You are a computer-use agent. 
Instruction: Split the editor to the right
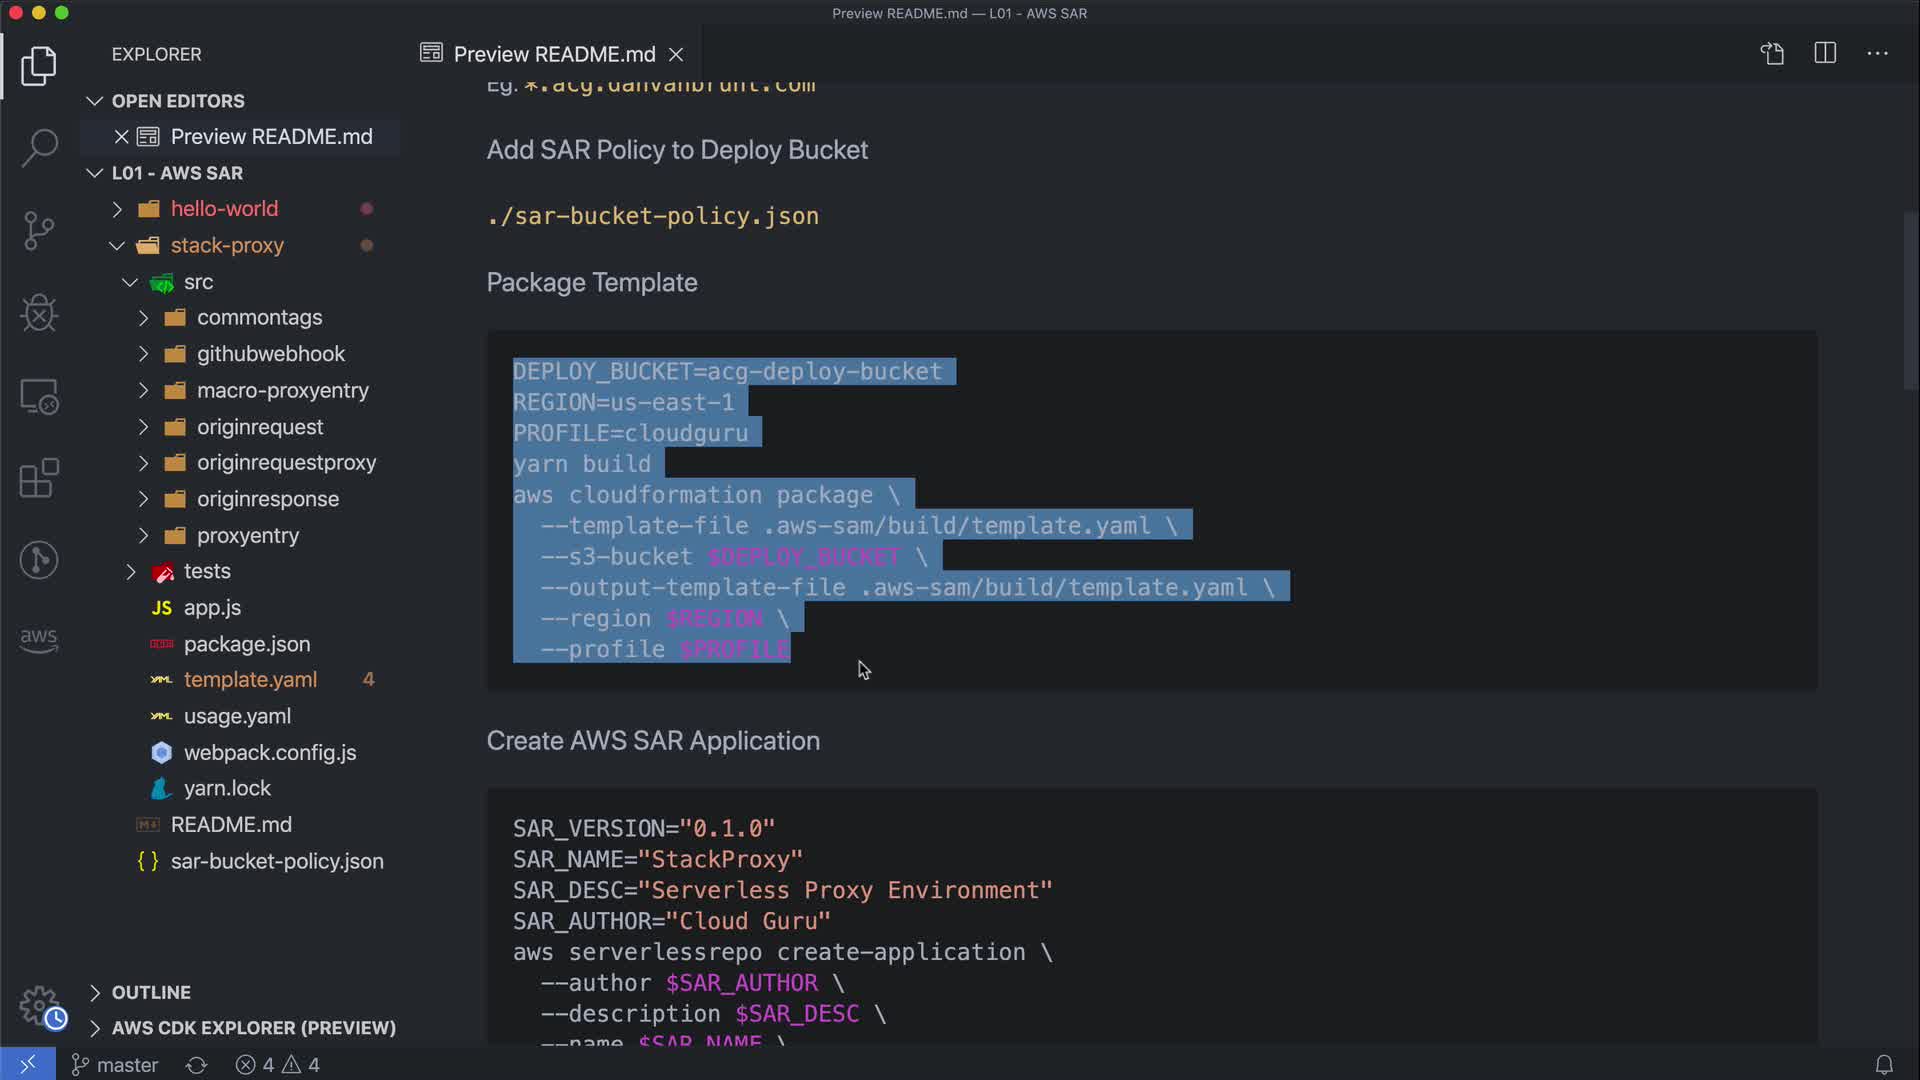(x=1825, y=54)
